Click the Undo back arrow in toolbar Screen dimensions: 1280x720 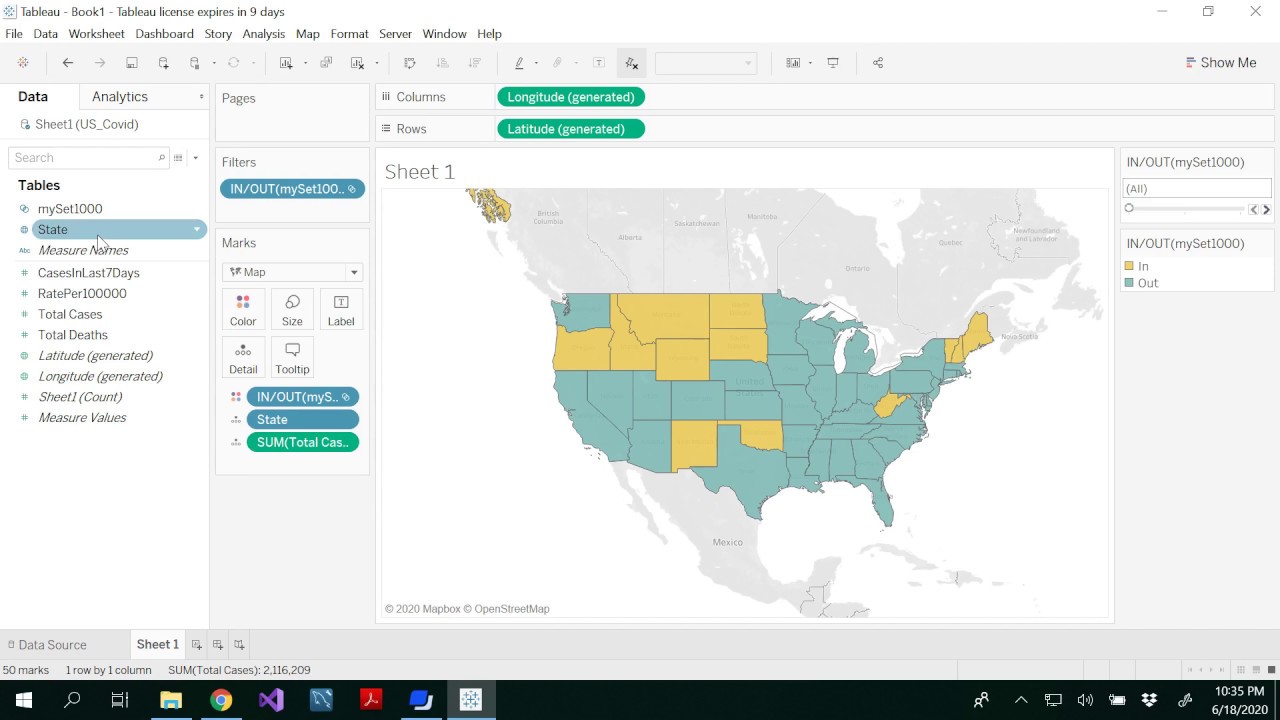coord(68,63)
